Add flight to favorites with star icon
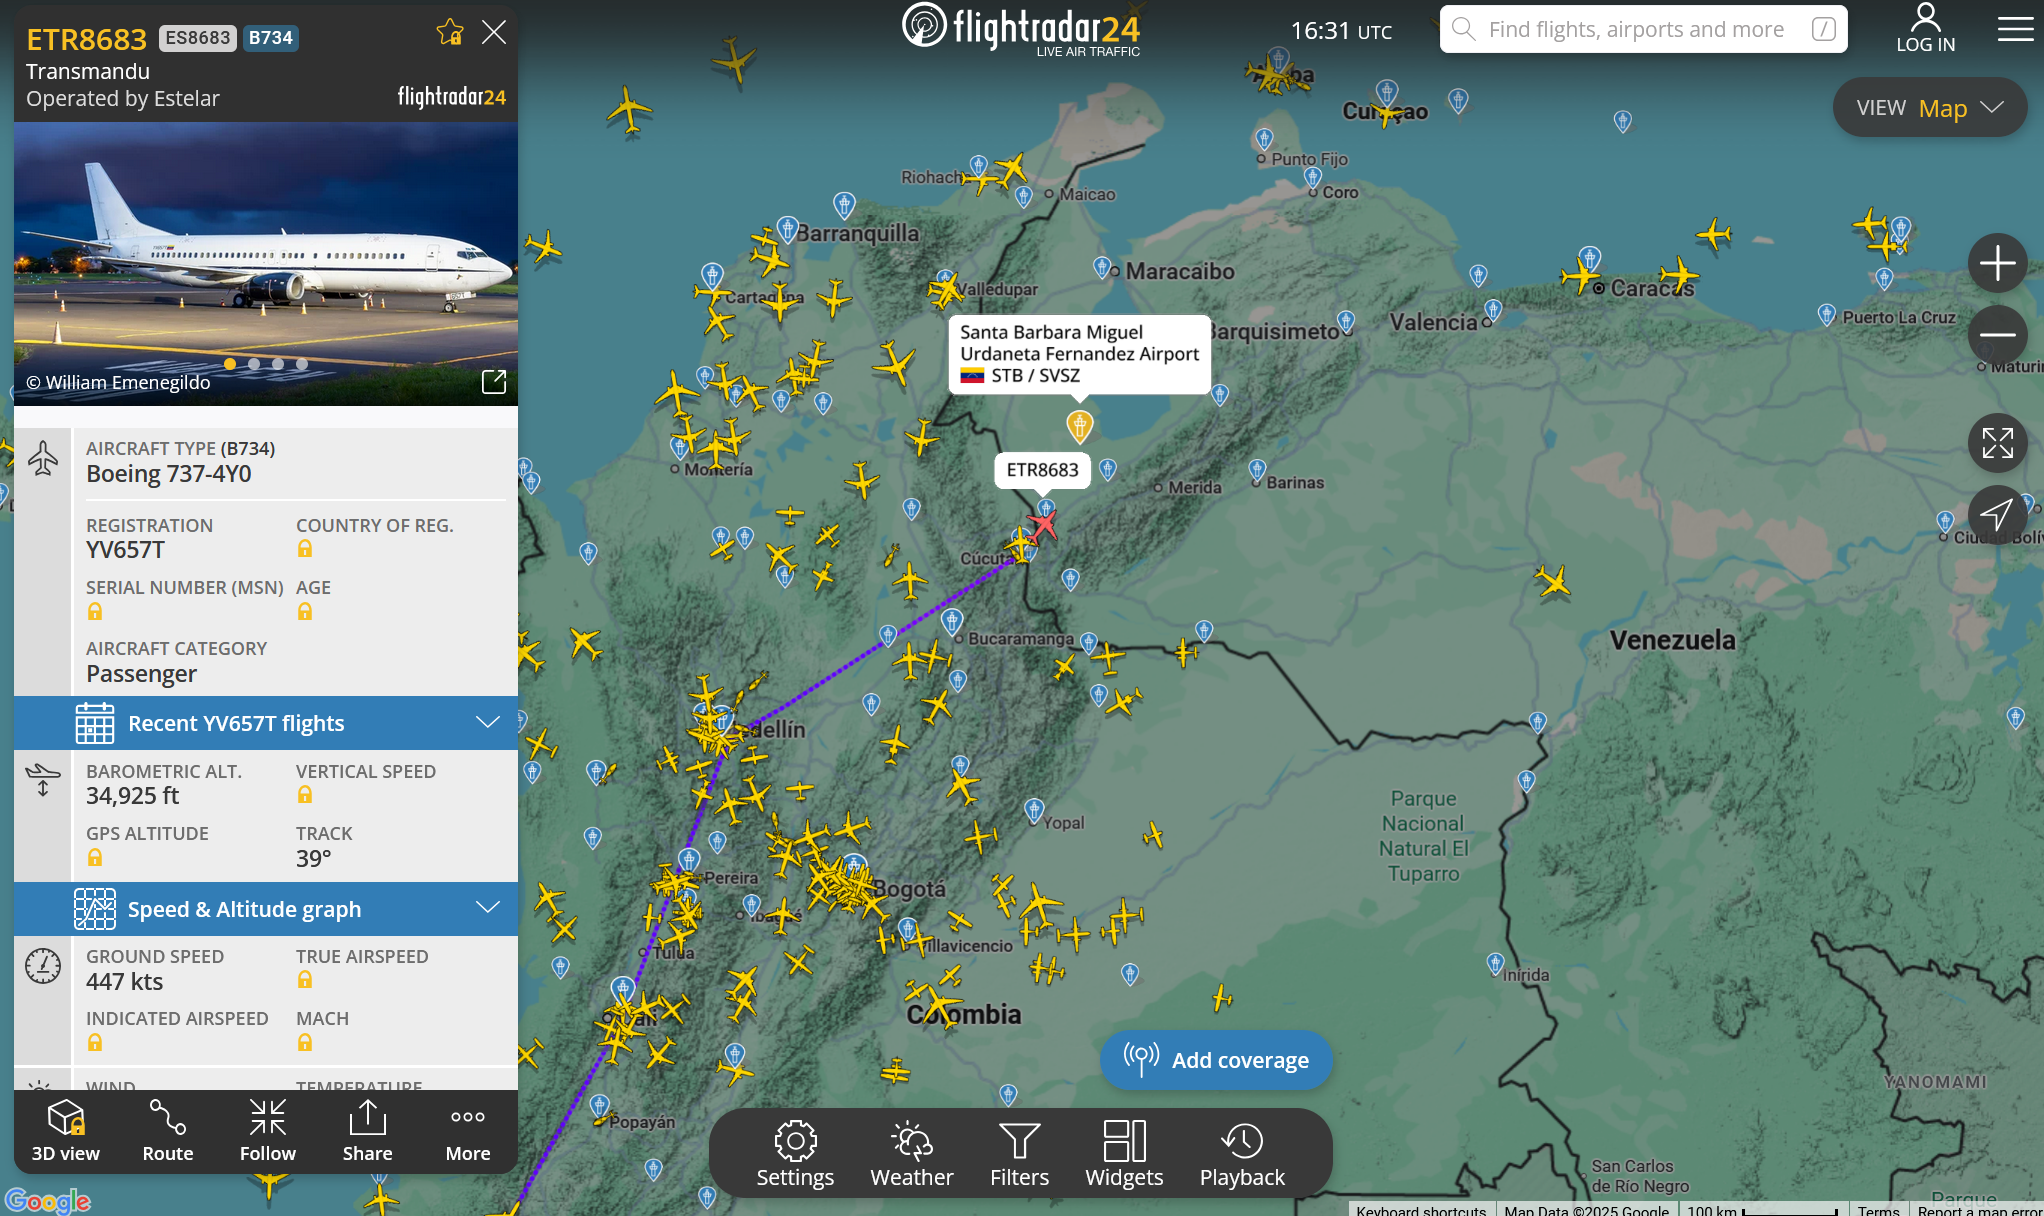Image resolution: width=2044 pixels, height=1216 pixels. coord(450,33)
